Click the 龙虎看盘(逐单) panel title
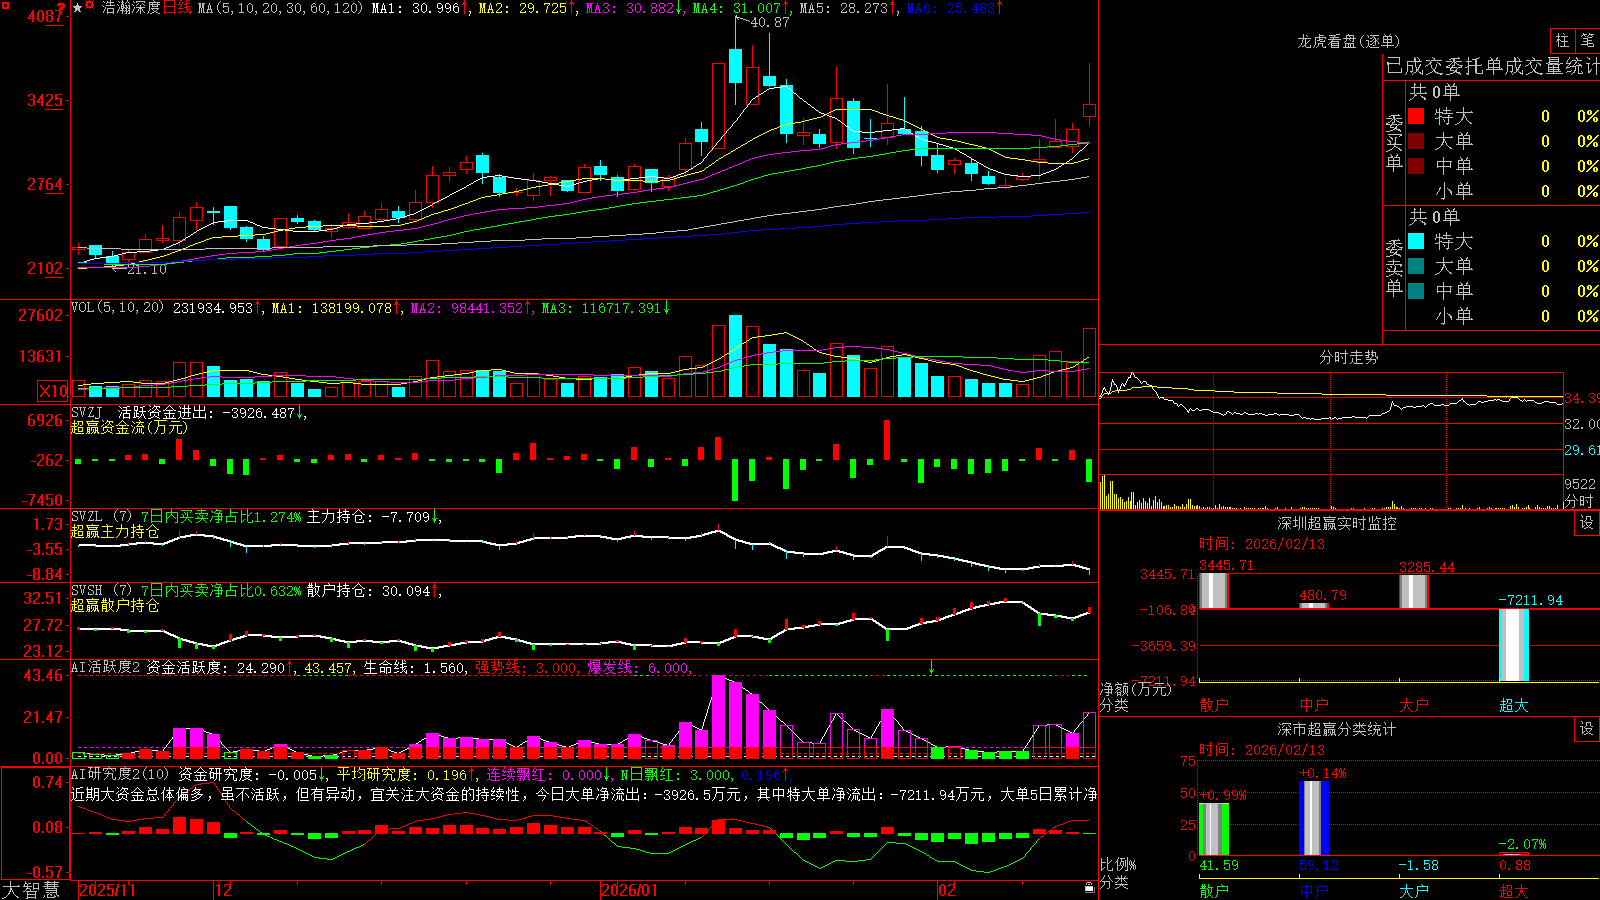Image resolution: width=1600 pixels, height=900 pixels. click(x=1348, y=41)
